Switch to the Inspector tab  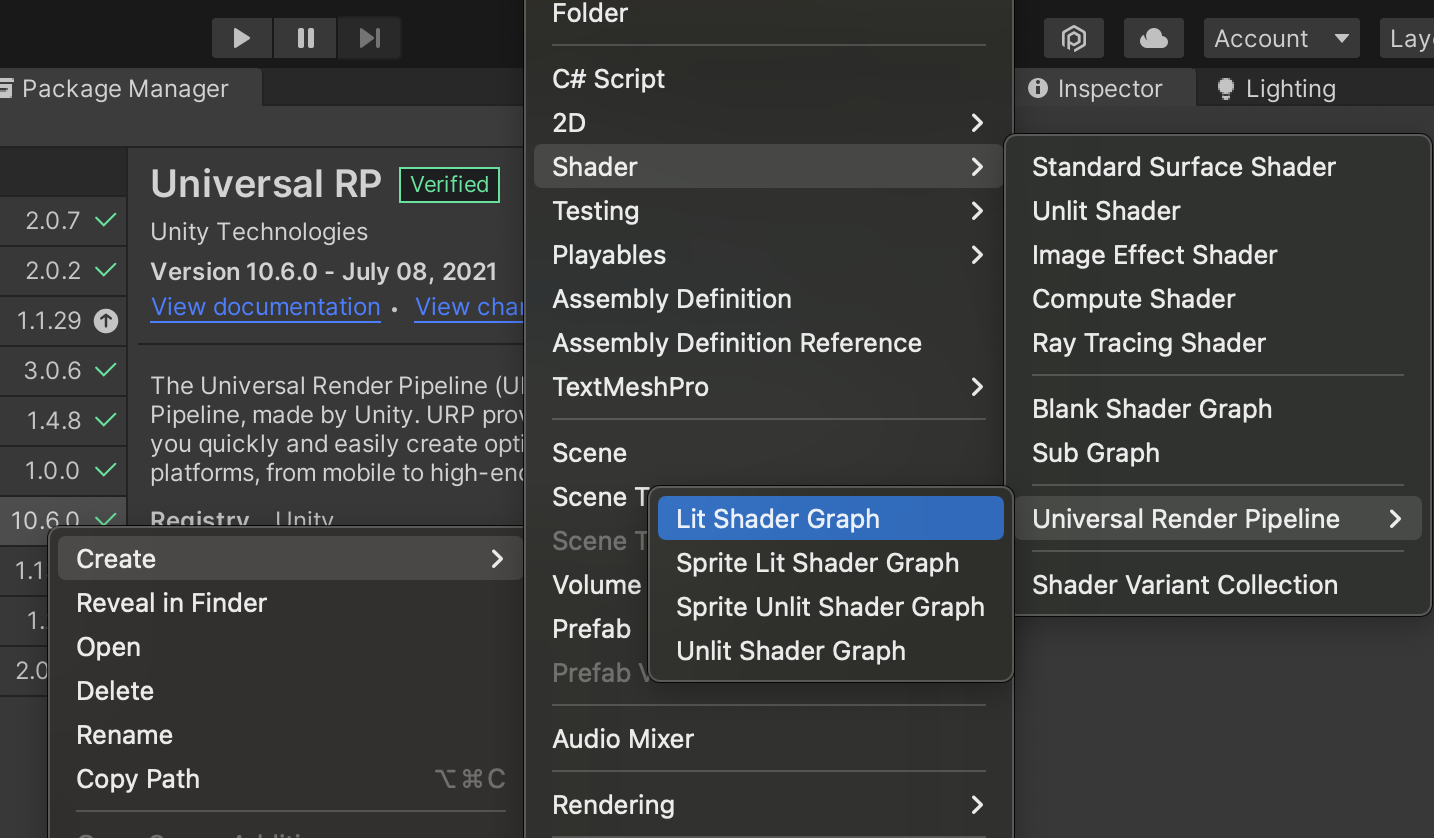pos(1105,88)
